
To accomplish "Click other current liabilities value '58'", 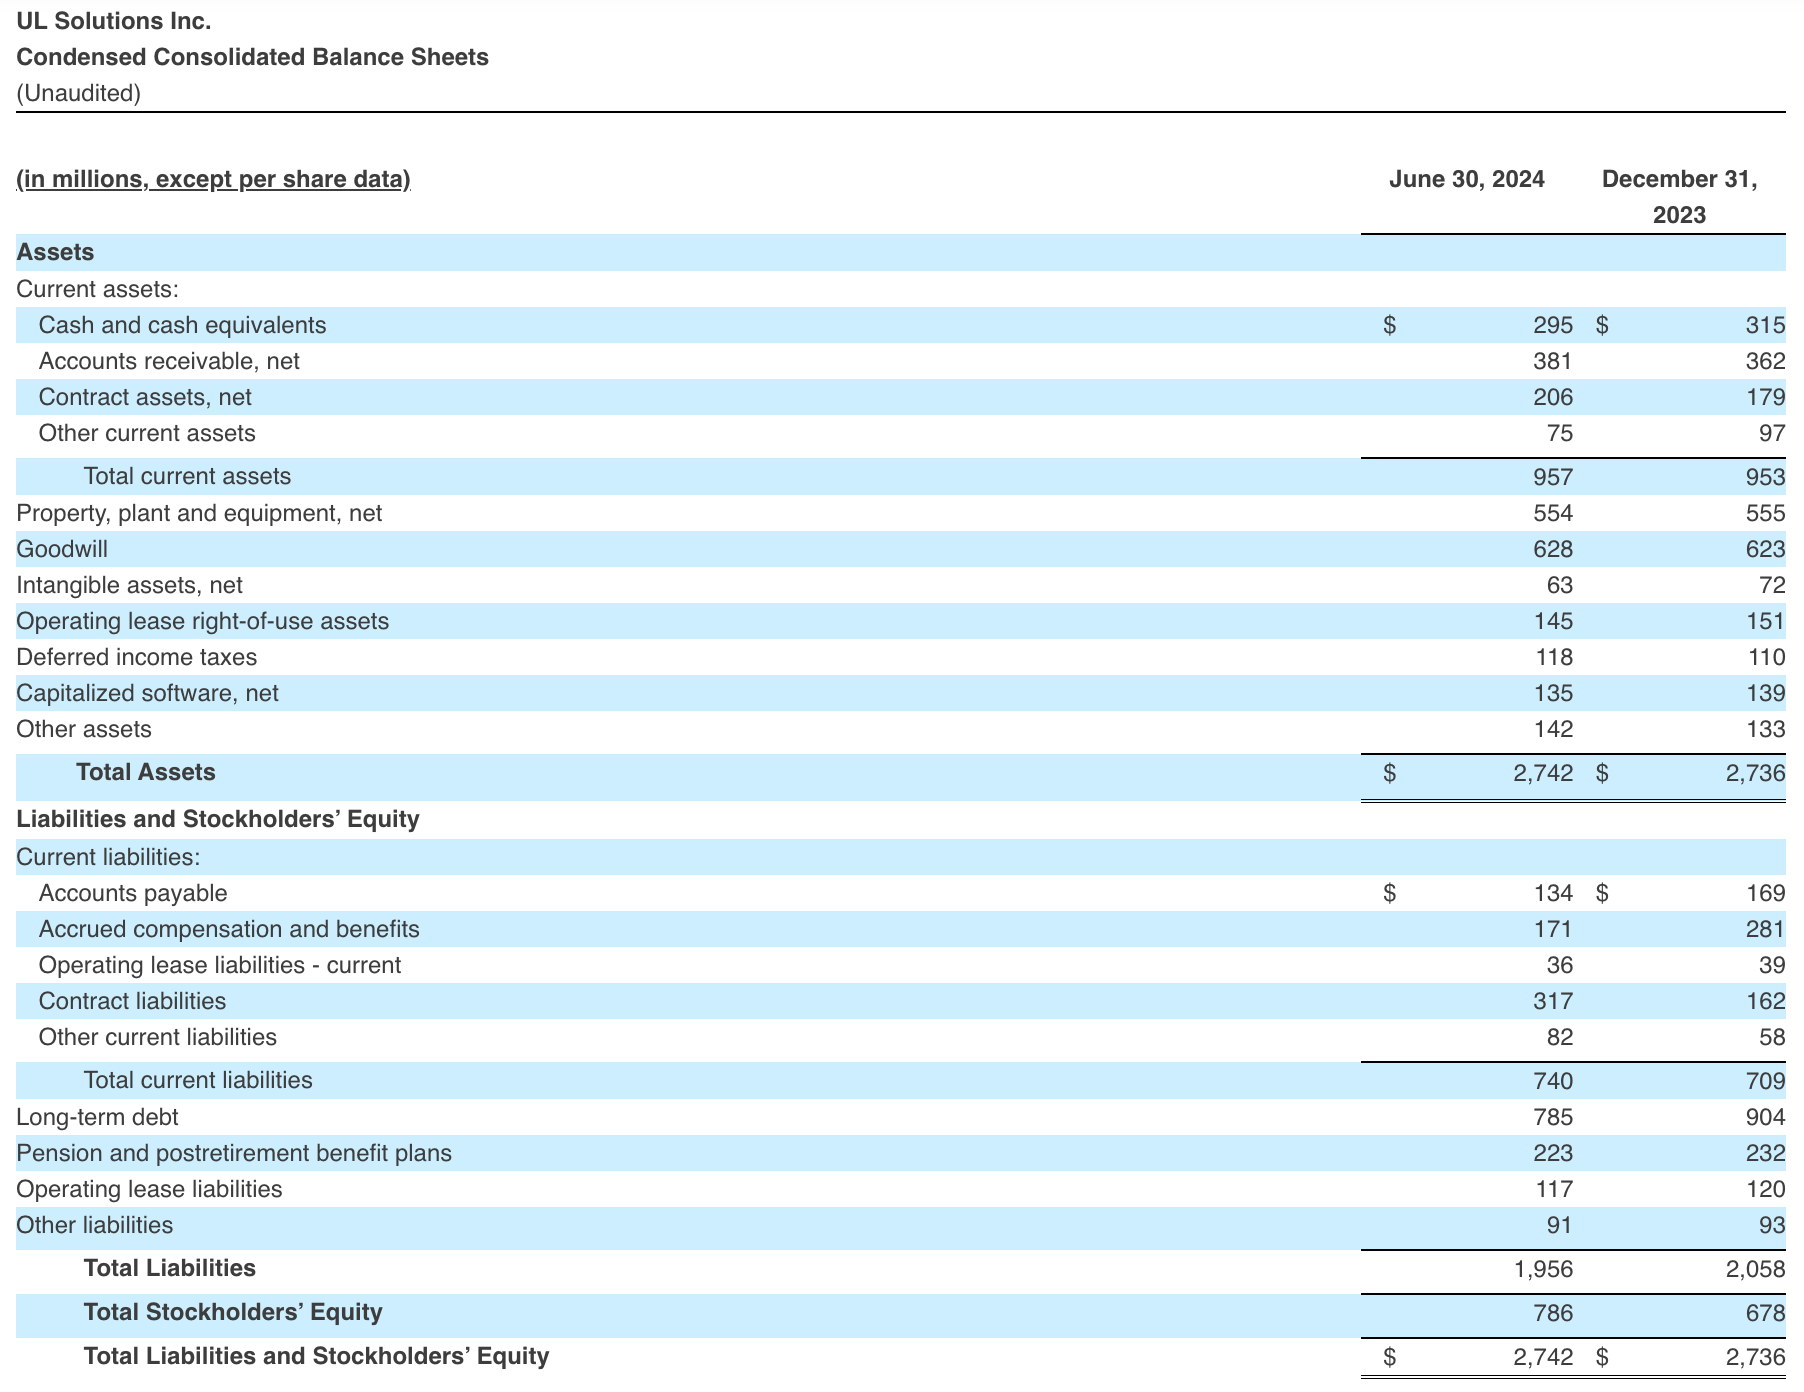I will 1772,1037.
